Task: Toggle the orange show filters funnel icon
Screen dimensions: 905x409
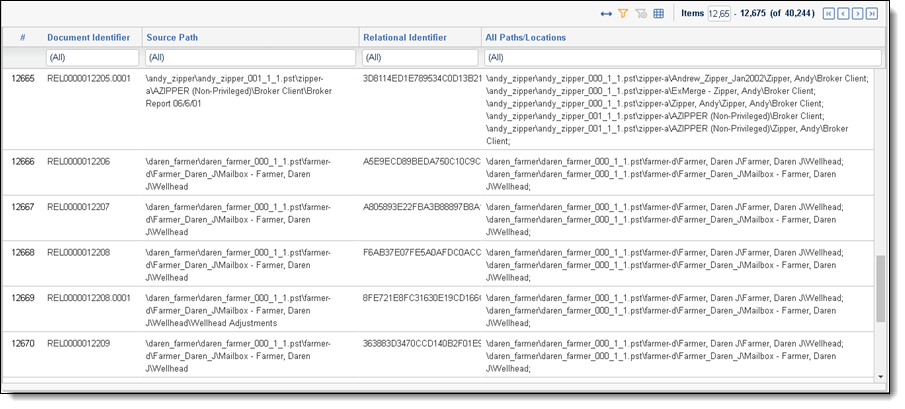Action: (x=623, y=14)
